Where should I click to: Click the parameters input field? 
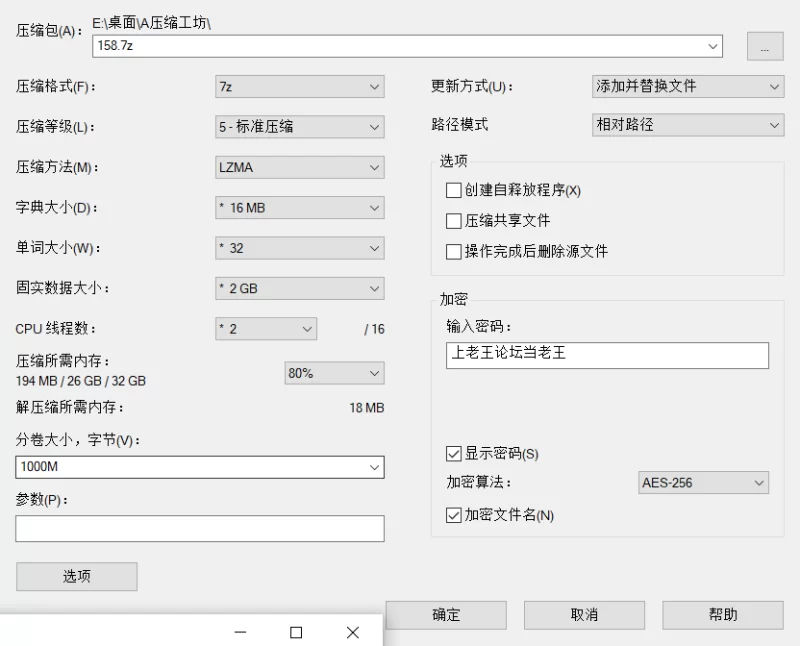(x=199, y=528)
